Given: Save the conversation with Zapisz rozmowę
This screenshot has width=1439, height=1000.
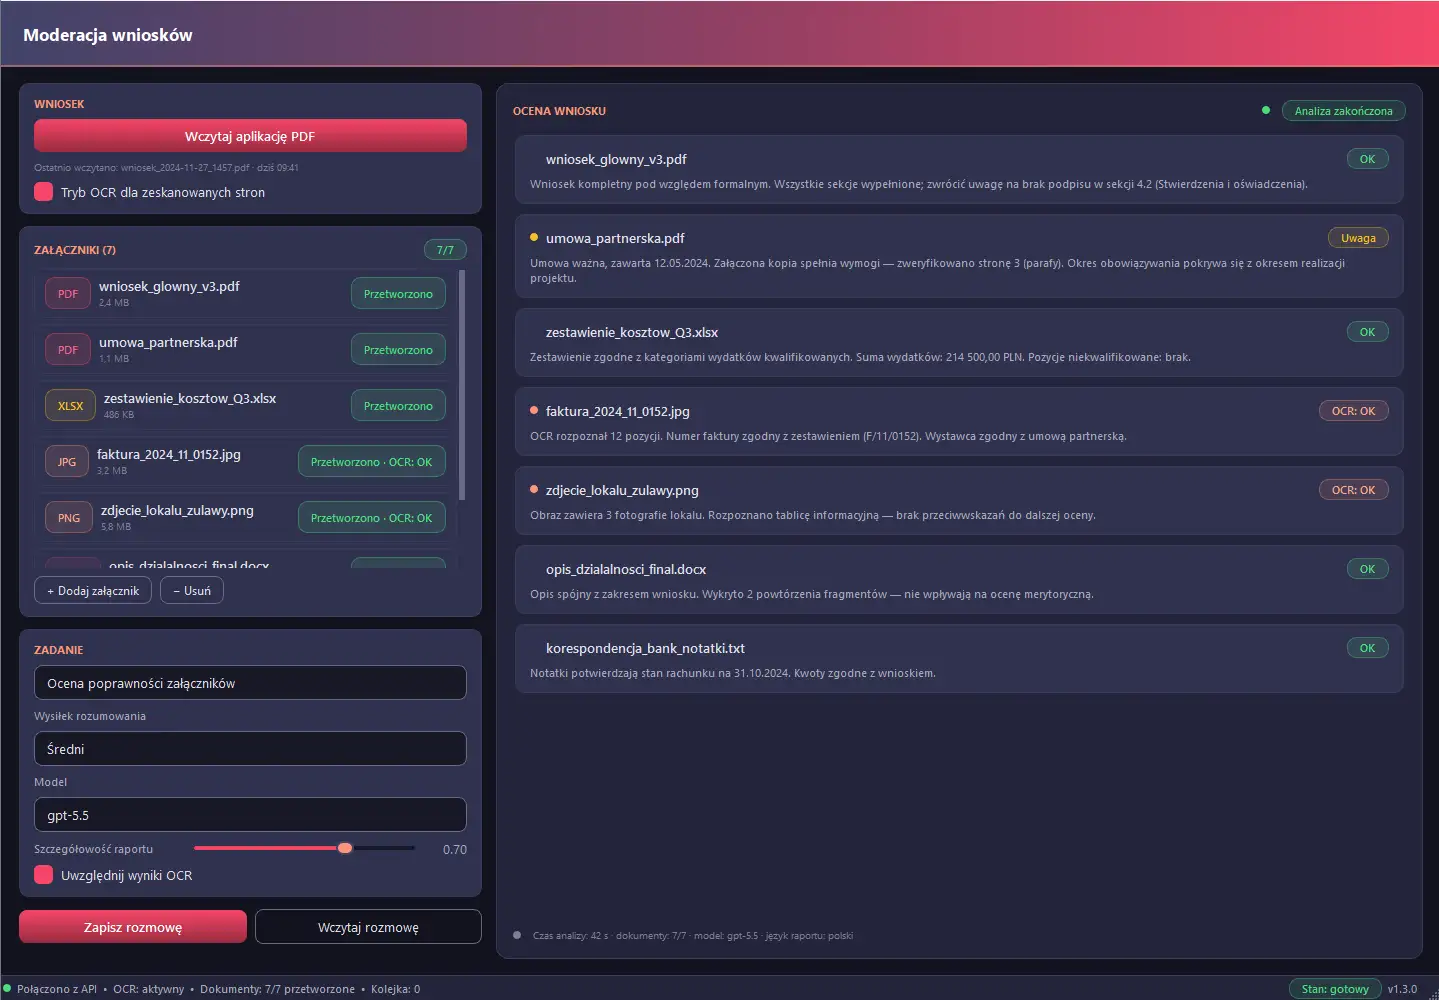Looking at the screenshot, I should (x=133, y=927).
